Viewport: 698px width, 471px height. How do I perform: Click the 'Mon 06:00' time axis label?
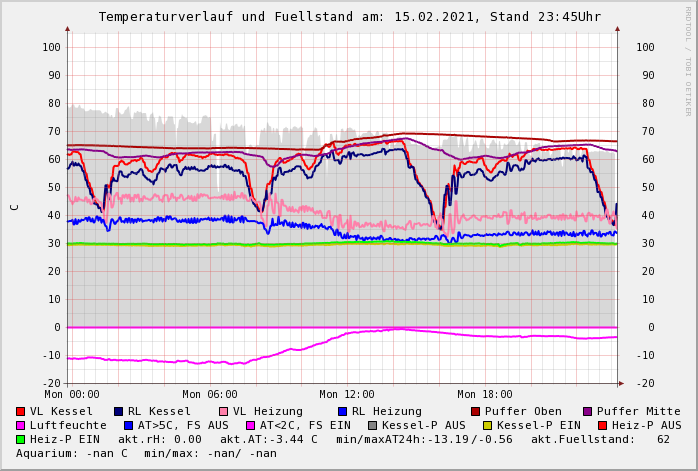tap(209, 394)
